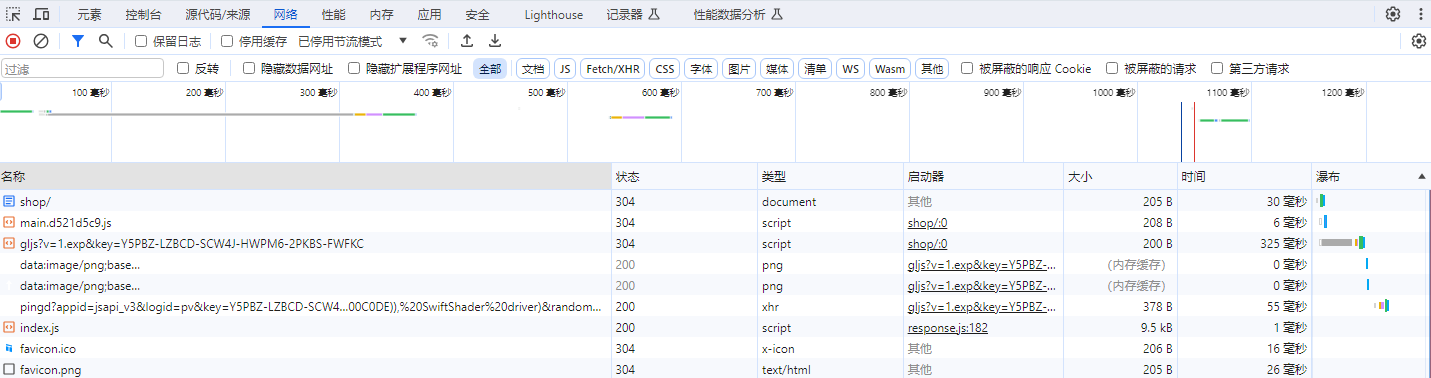The image size is (1431, 378).
Task: Toggle 第三方请求 checkbox
Action: tap(1217, 68)
